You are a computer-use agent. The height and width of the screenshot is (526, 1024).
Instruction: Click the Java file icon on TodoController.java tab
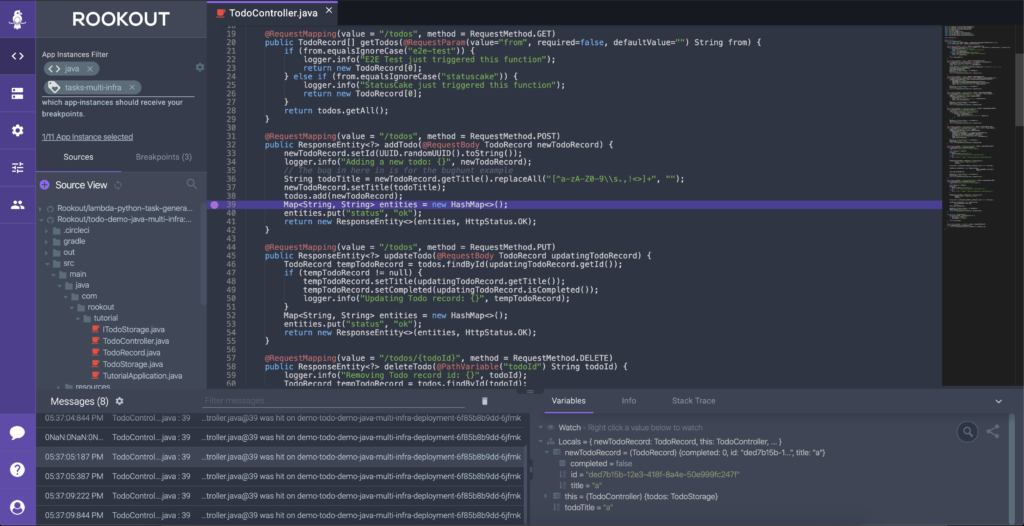(221, 12)
